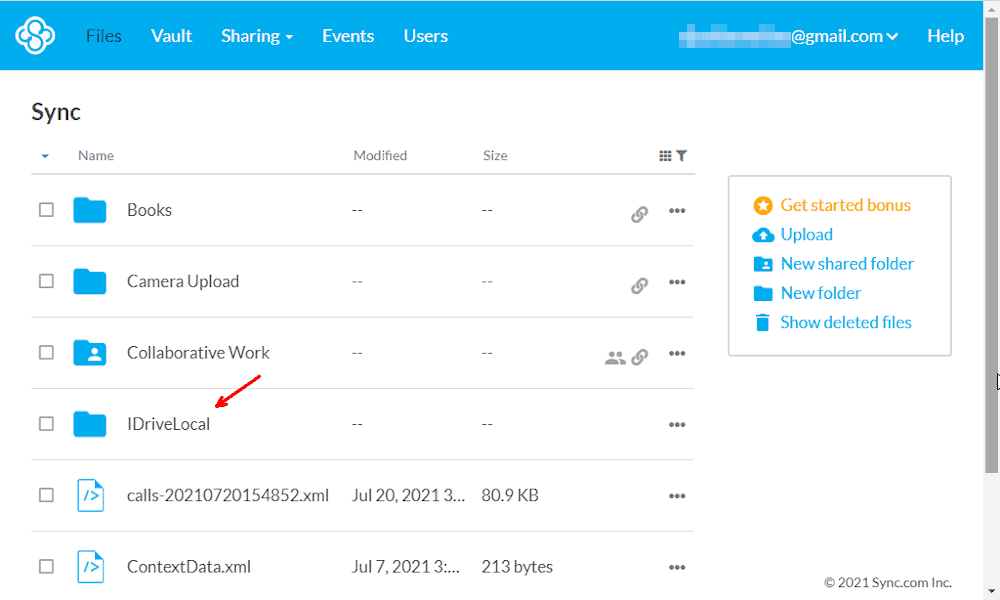Open the Help menu item

point(946,36)
